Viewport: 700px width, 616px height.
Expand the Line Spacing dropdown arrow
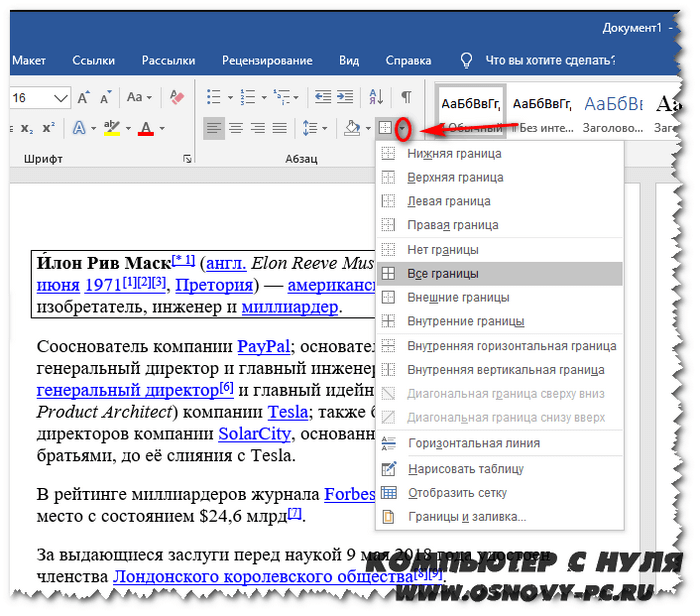pos(325,129)
